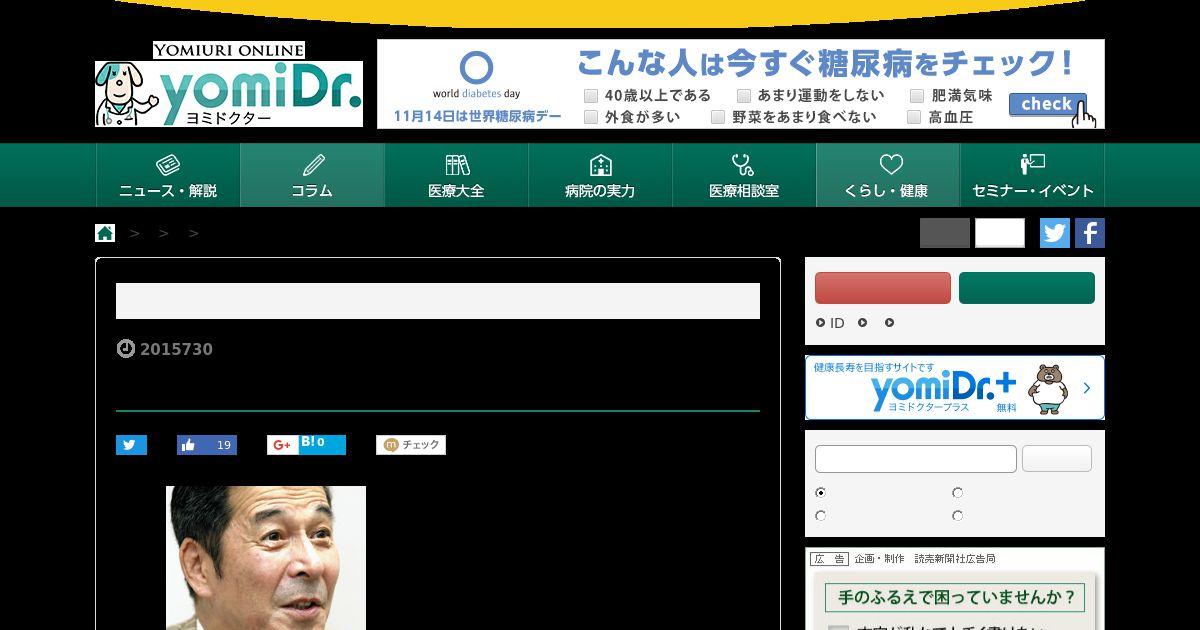Open the コラム menu
Image resolution: width=1200 pixels, height=630 pixels.
click(312, 175)
